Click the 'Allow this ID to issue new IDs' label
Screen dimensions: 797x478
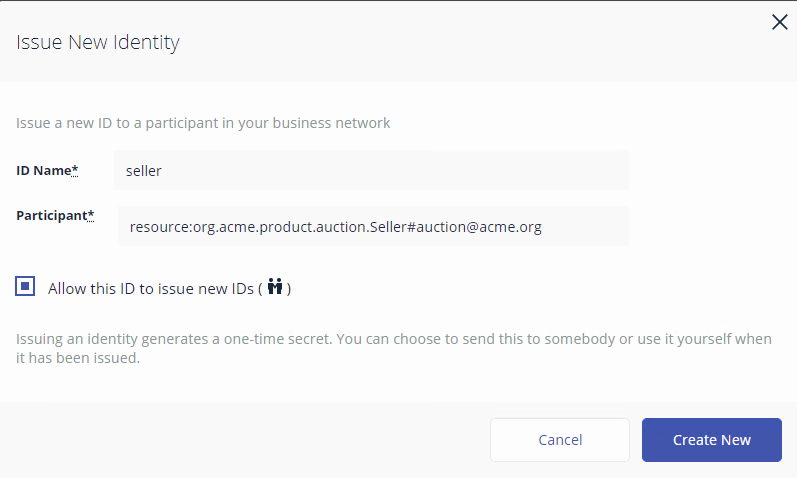[150, 289]
